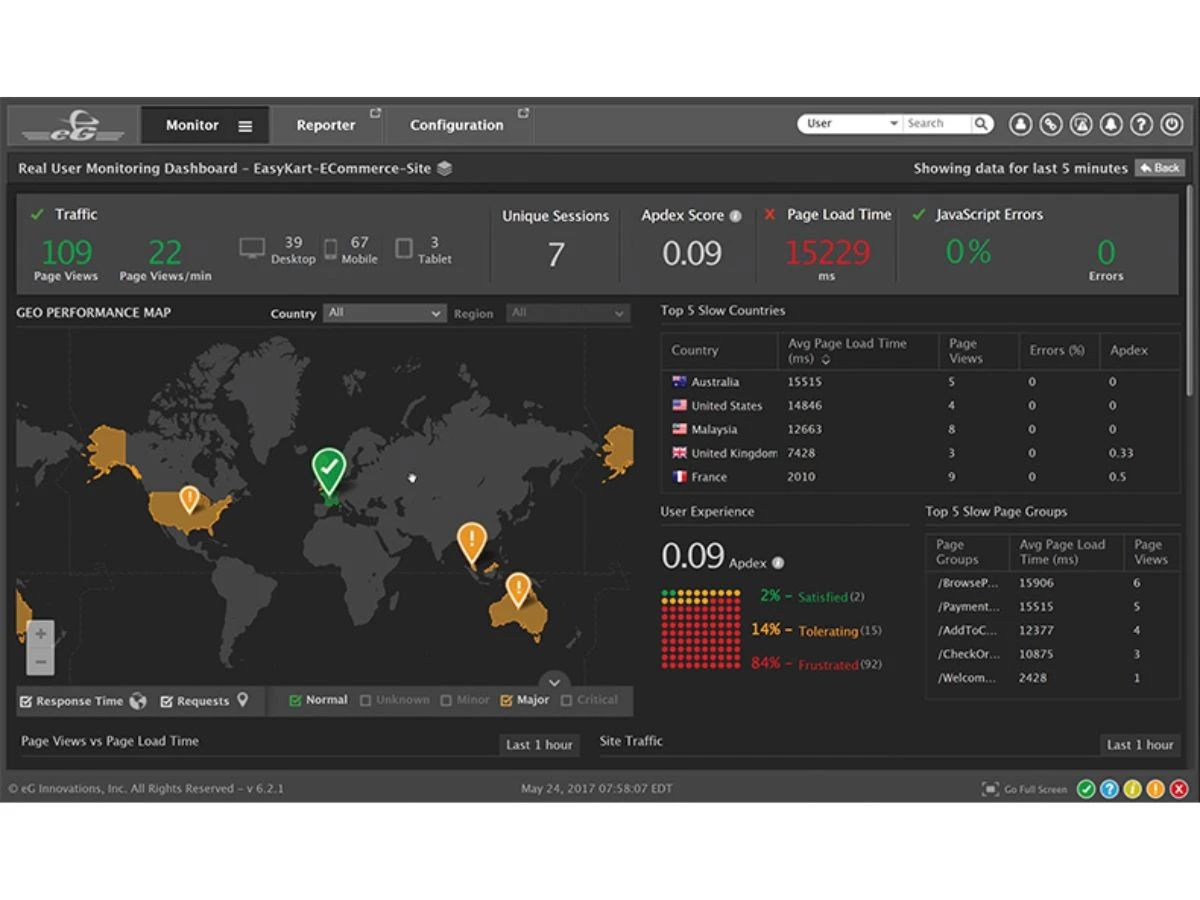
Task: Enable the Minor status checkbox
Action: coord(446,701)
